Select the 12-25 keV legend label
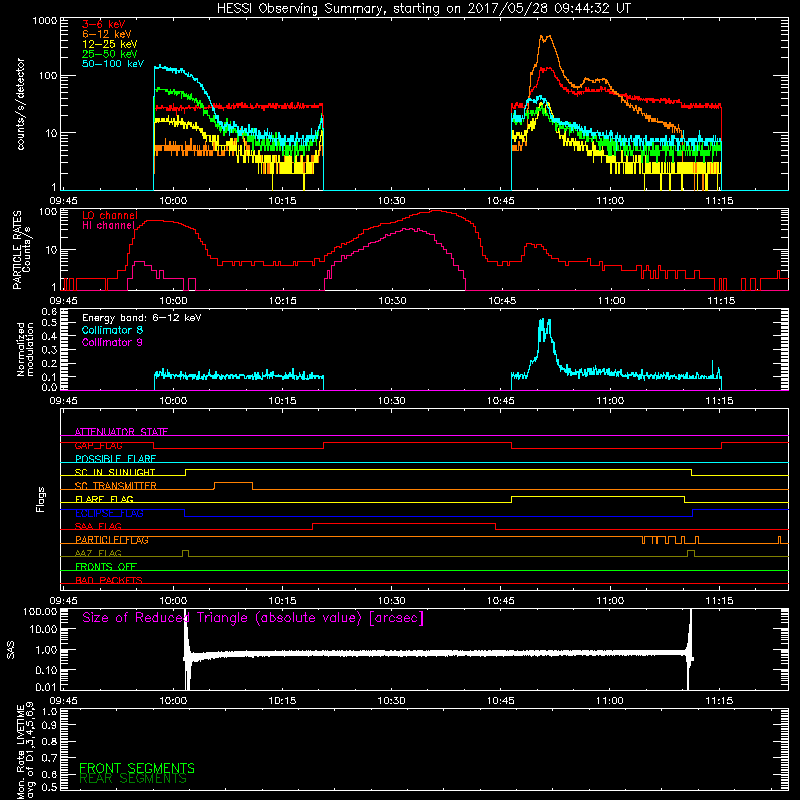 click(x=110, y=44)
